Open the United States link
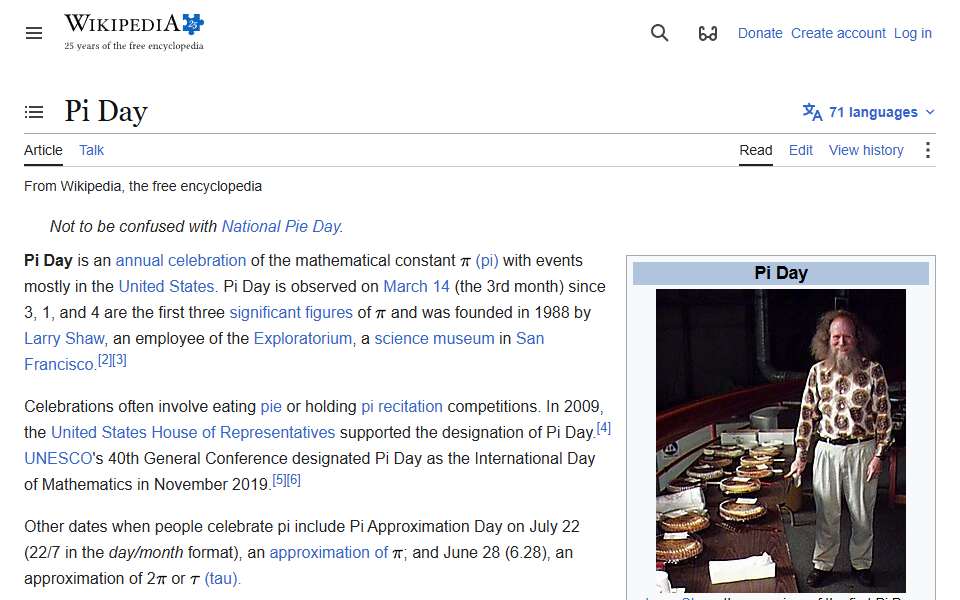Viewport: 960px width, 600px height. (166, 287)
